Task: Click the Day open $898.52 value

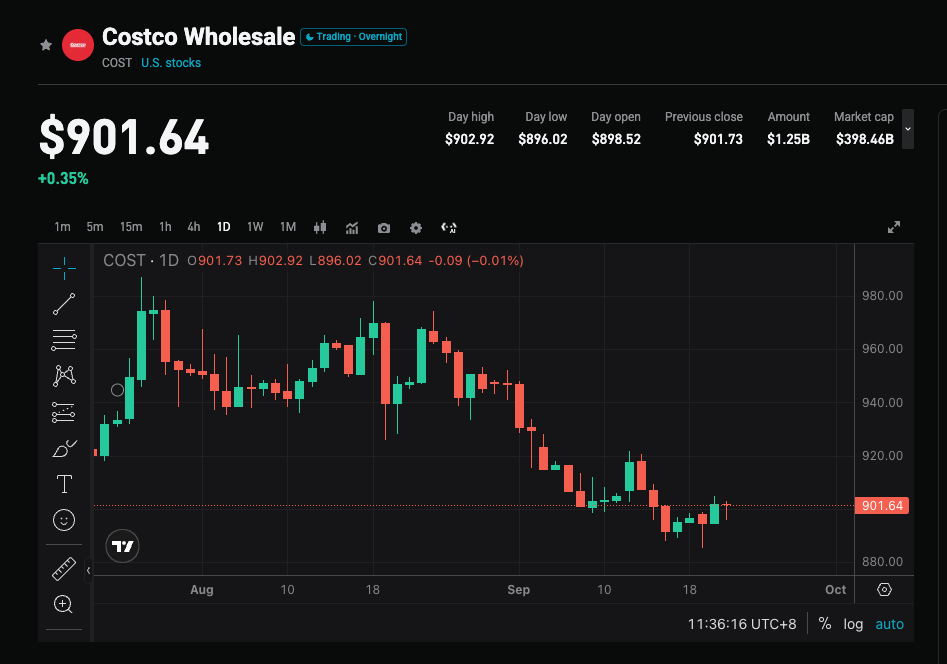Action: tap(616, 140)
